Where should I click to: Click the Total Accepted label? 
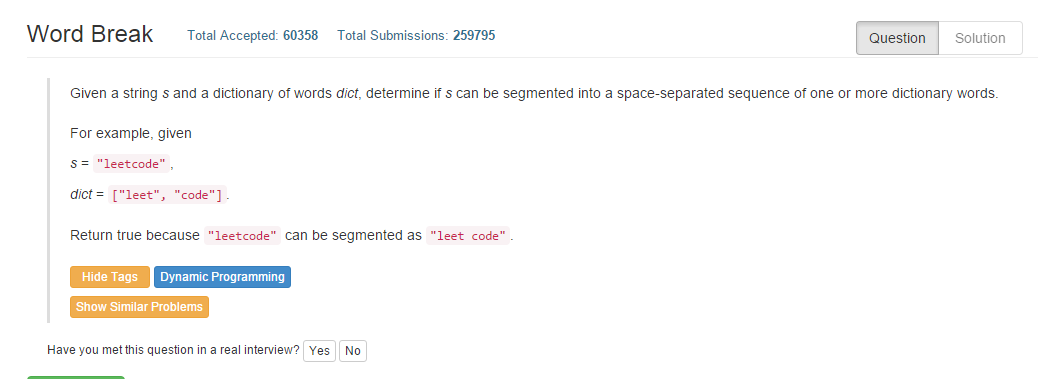233,36
